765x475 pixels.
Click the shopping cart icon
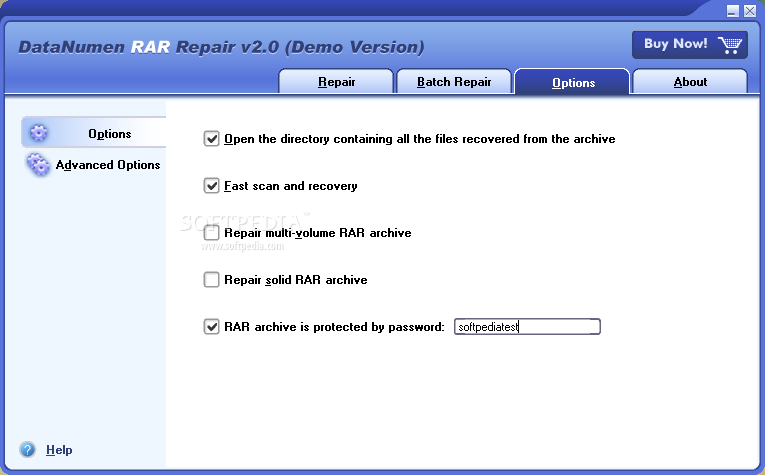(x=730, y=45)
